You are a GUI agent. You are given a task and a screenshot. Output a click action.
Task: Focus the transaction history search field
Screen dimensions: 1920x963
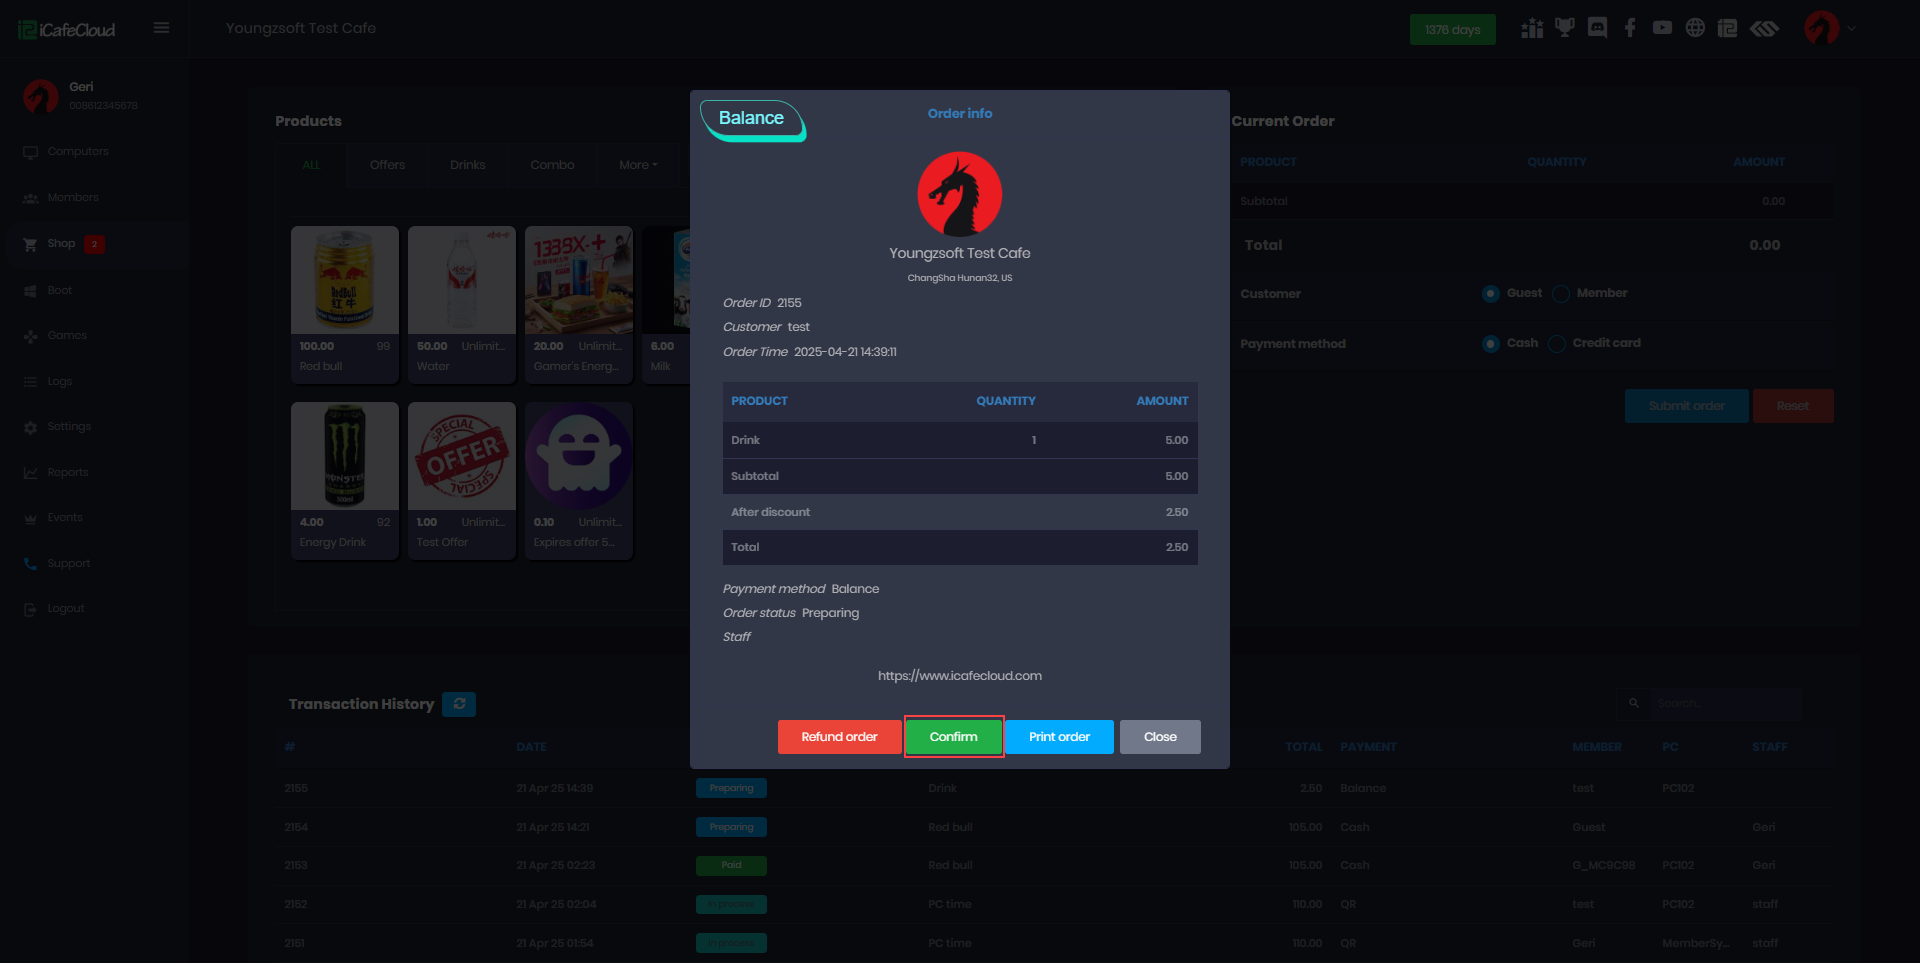(1726, 704)
